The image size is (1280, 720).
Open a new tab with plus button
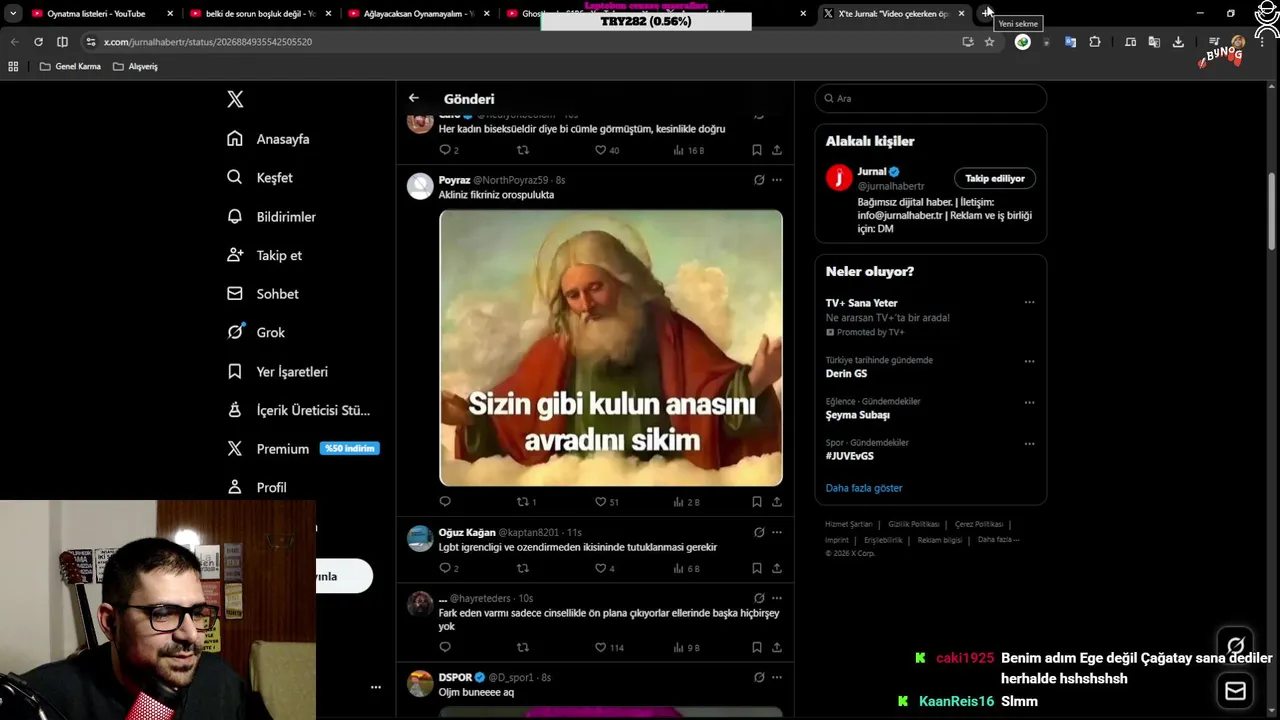click(988, 13)
